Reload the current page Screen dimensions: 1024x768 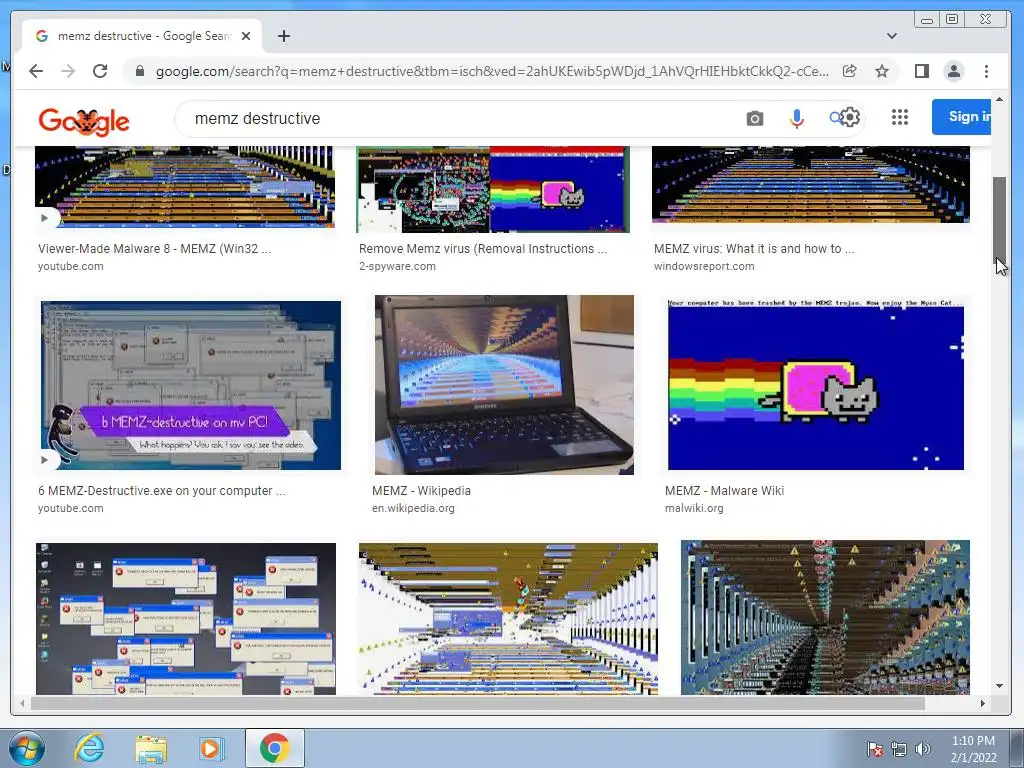(x=100, y=71)
